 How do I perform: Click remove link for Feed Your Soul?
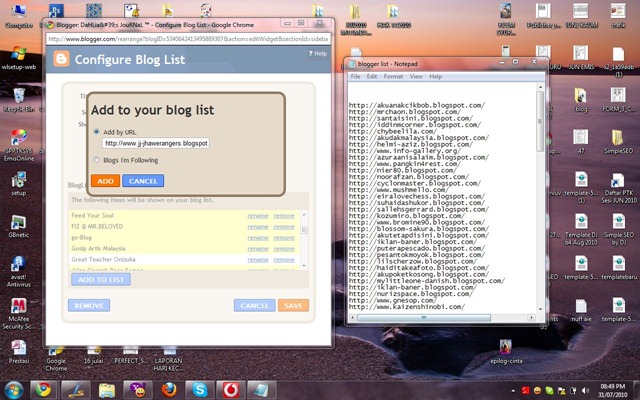tap(284, 216)
